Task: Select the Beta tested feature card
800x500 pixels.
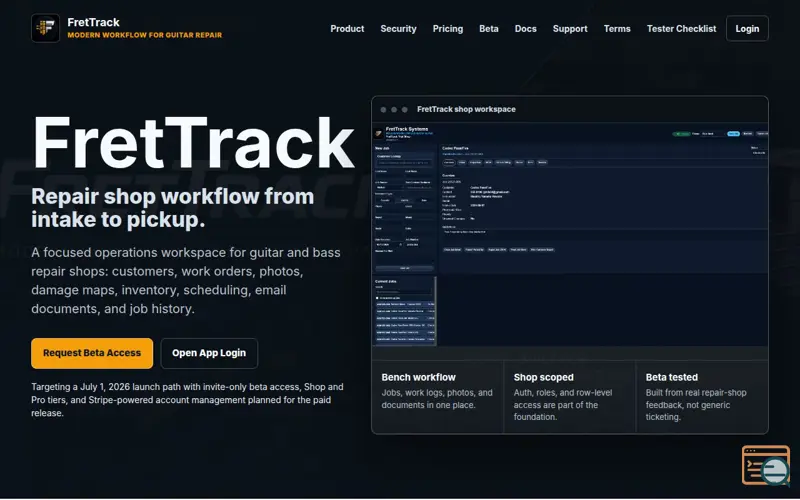Action: 702,396
